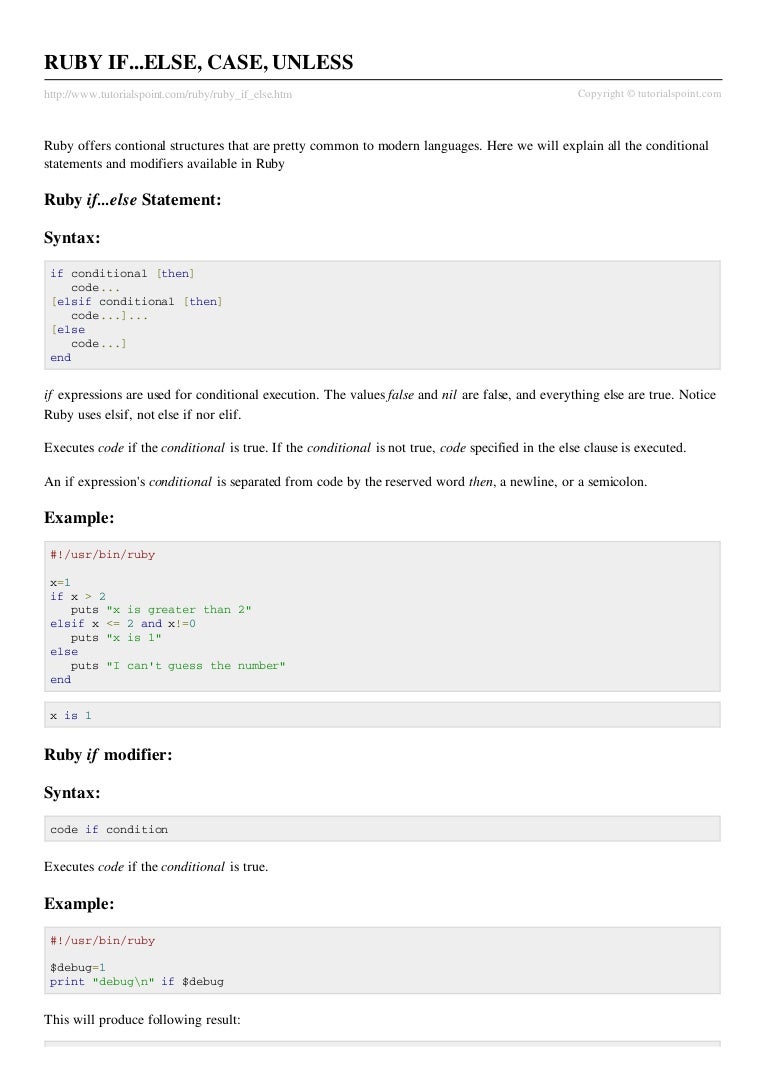Click the sentence 'This will produce following result:'
This screenshot has height=1087, width=768.
tap(142, 1020)
